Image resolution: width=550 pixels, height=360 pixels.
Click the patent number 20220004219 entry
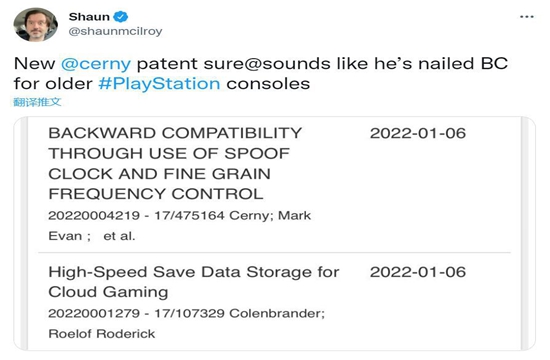pos(94,215)
